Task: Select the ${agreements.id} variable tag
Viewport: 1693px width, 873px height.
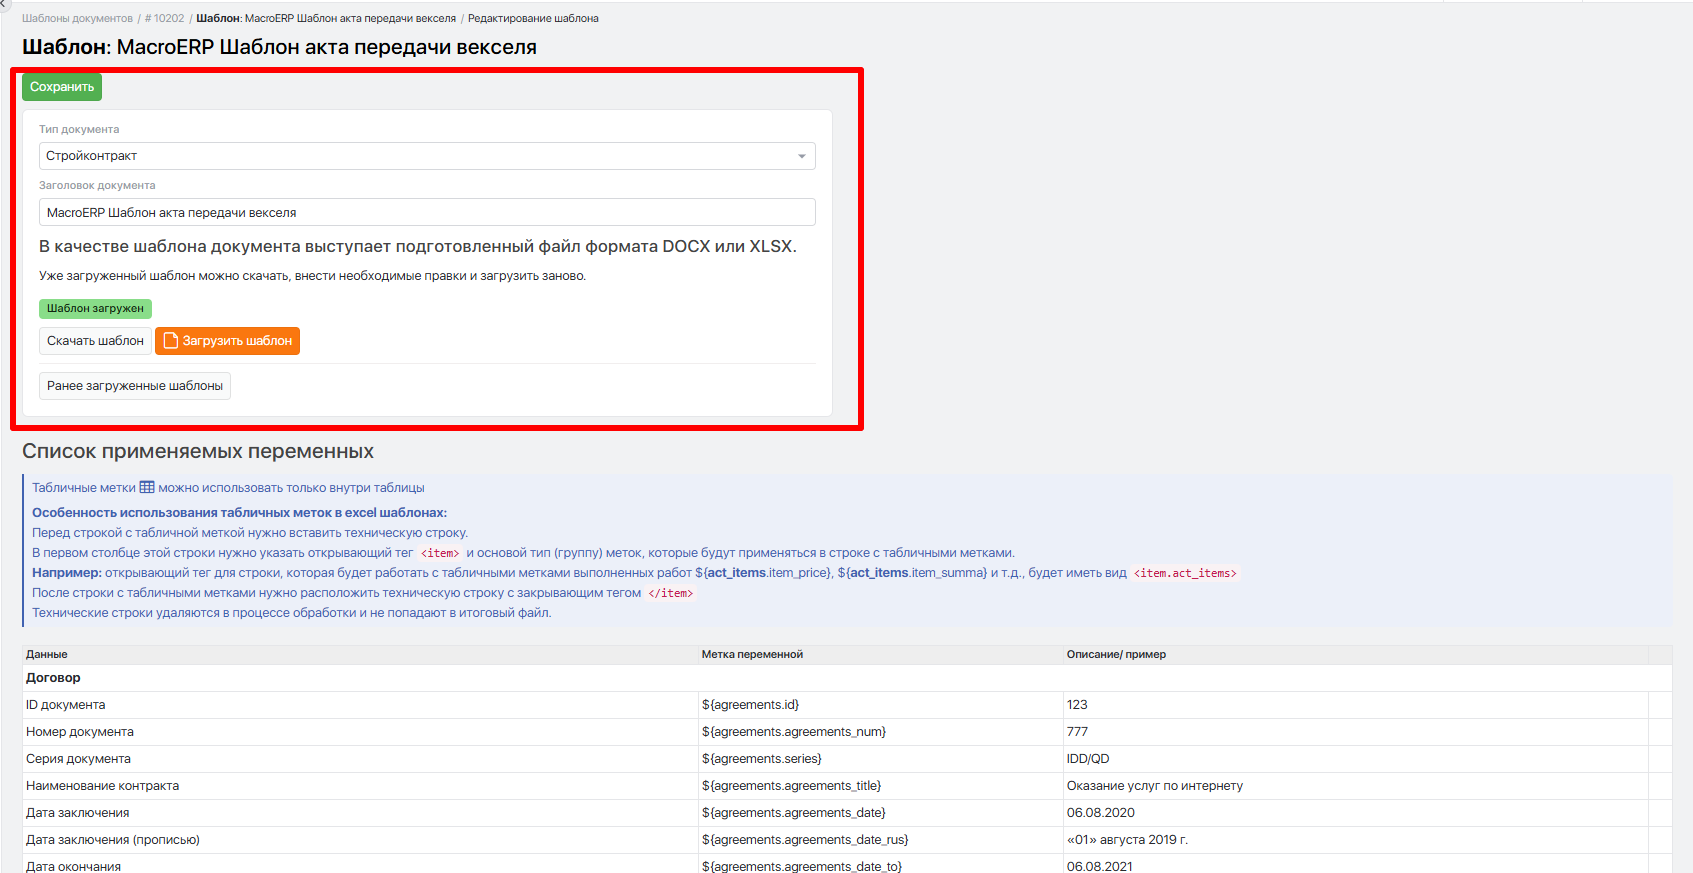Action: pyautogui.click(x=750, y=705)
